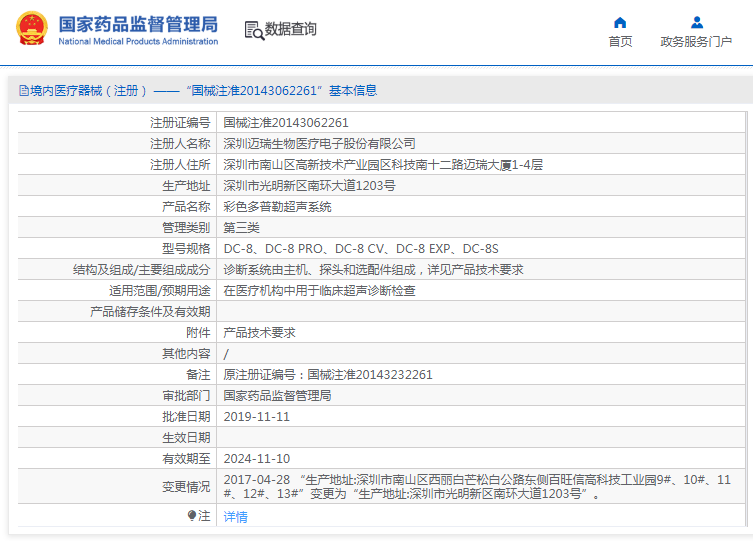The image size is (753, 541).
Task: Click the 首页 home icon
Action: (x=620, y=23)
